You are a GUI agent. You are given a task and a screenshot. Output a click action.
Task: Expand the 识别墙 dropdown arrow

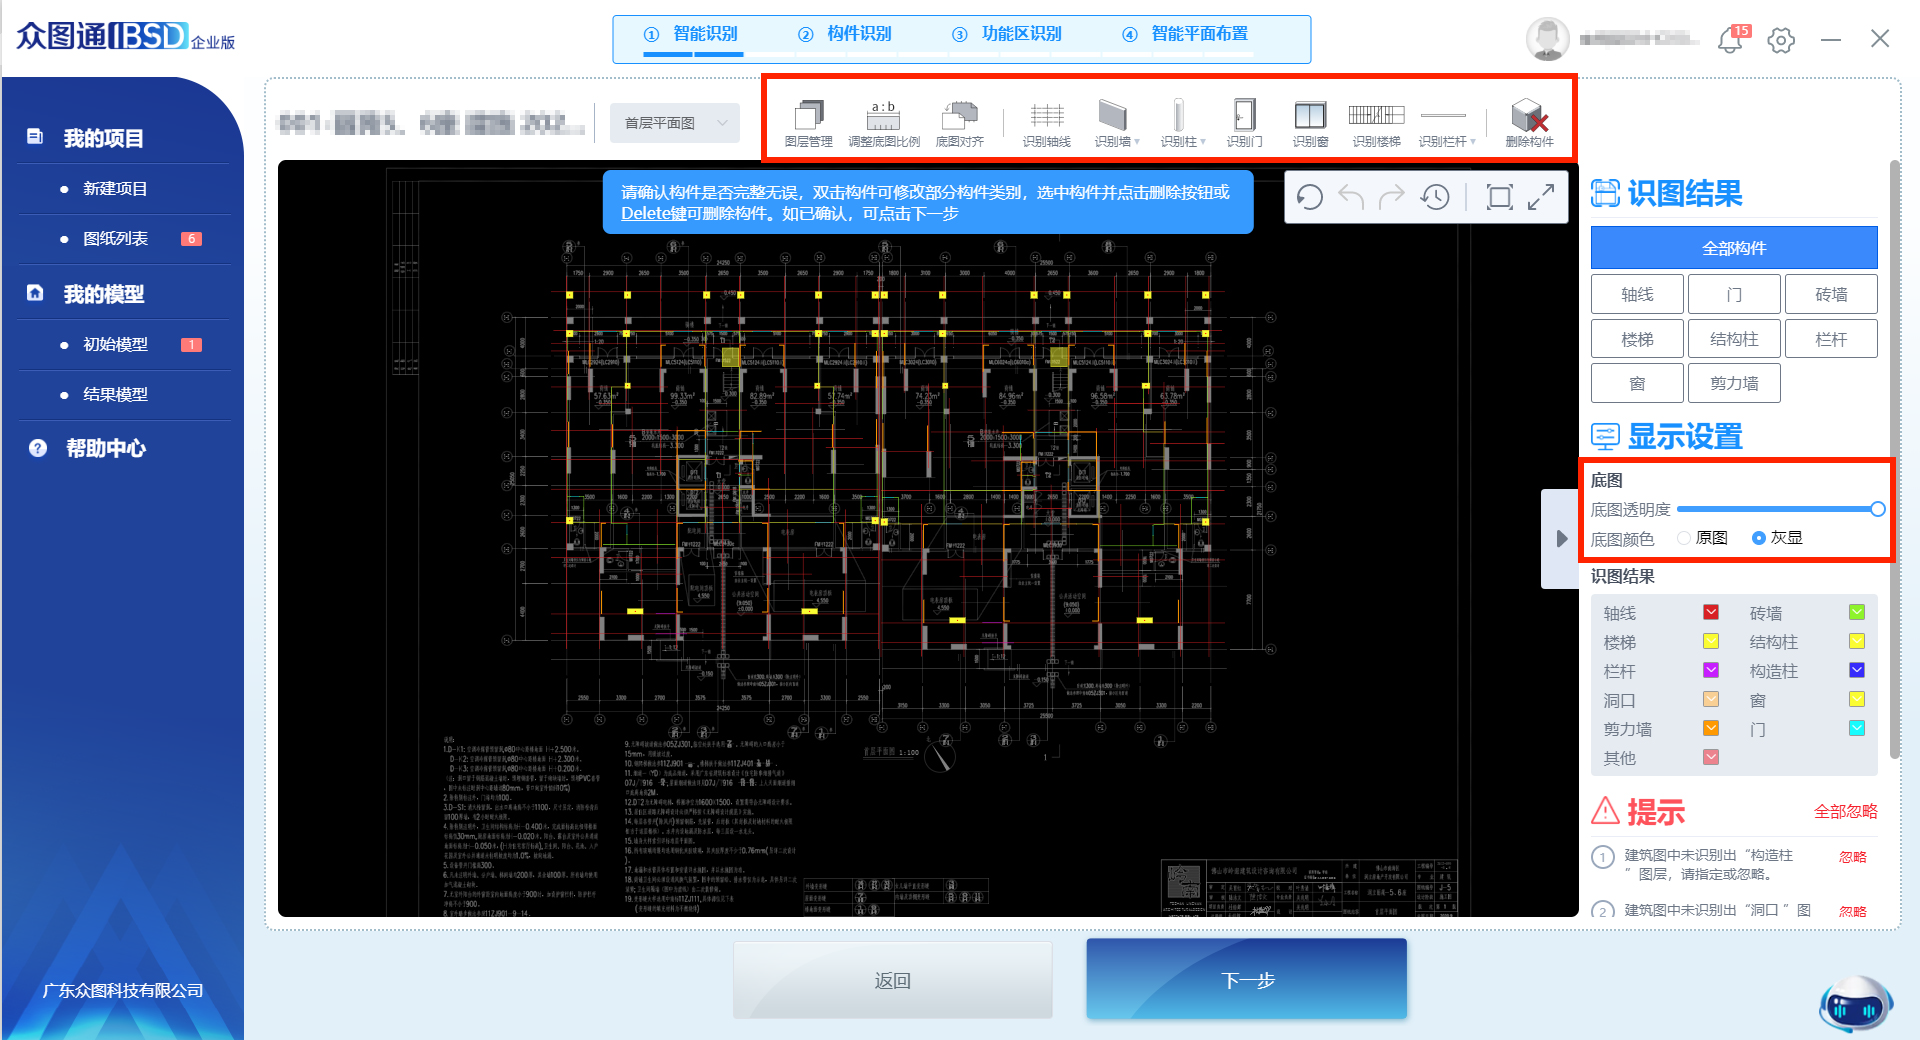click(1137, 142)
